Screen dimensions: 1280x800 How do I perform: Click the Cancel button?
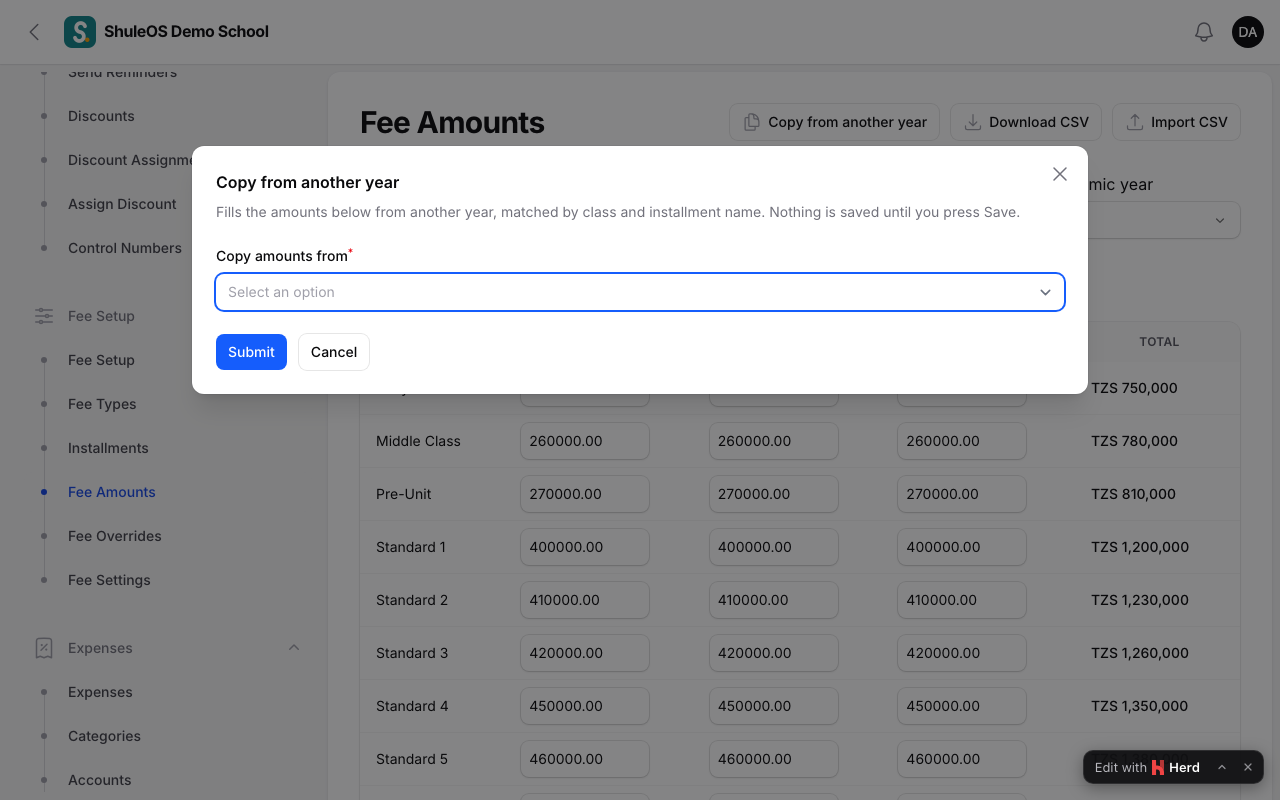click(334, 352)
